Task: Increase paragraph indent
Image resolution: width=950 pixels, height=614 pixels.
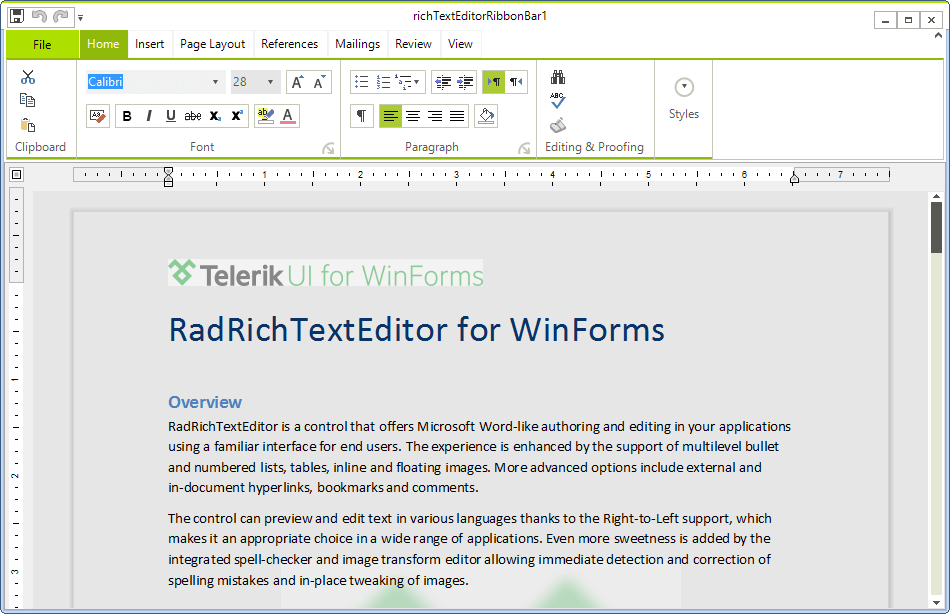Action: pyautogui.click(x=465, y=82)
